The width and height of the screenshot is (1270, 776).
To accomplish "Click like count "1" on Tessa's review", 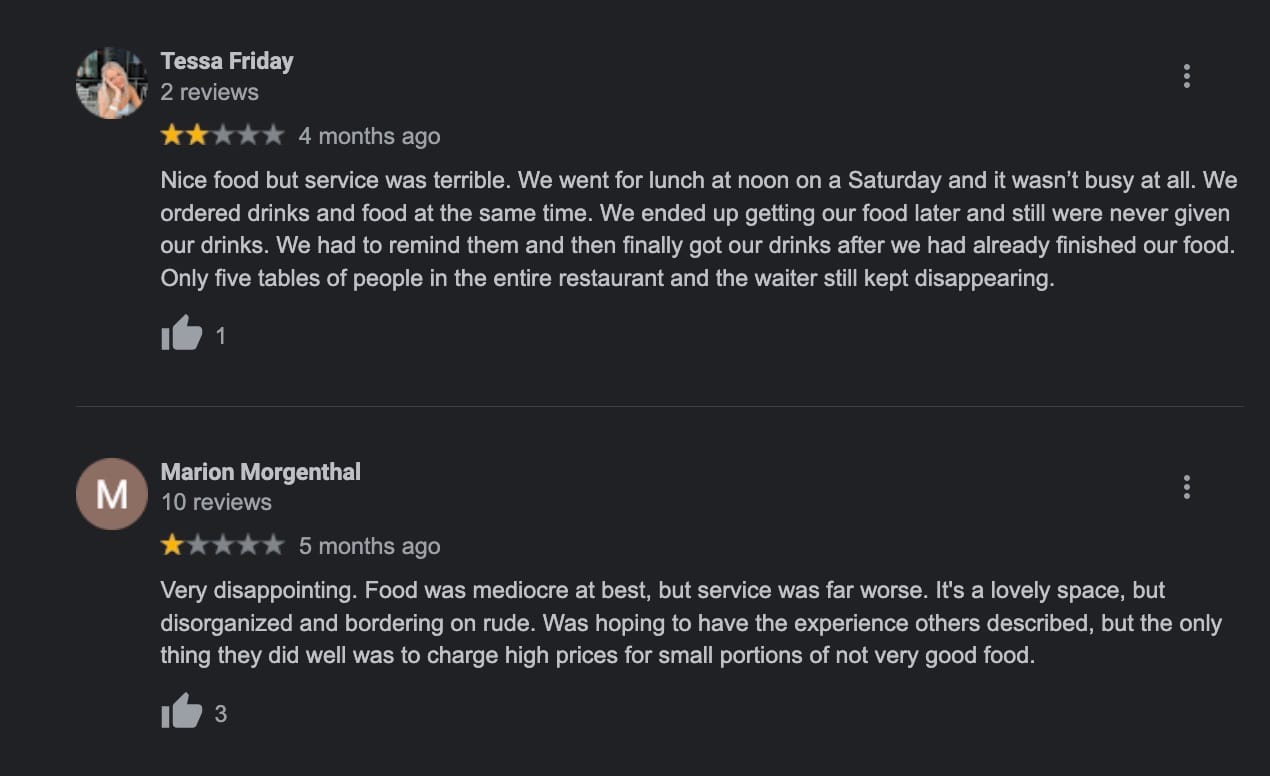I will click(221, 336).
